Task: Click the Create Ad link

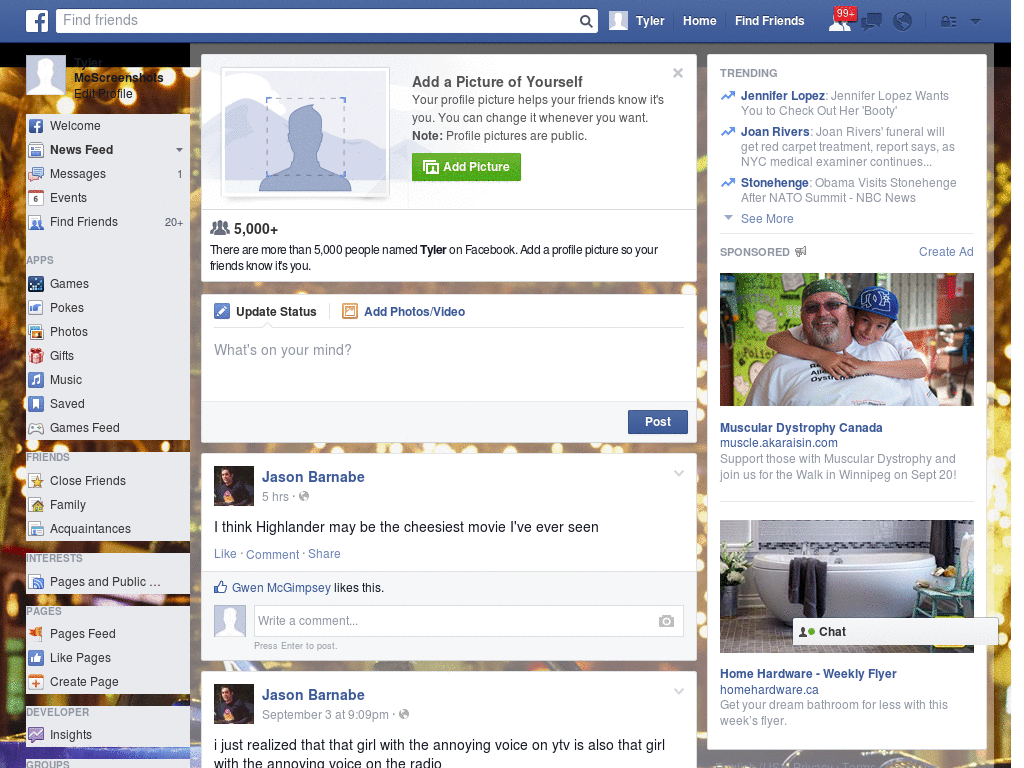Action: tap(946, 252)
